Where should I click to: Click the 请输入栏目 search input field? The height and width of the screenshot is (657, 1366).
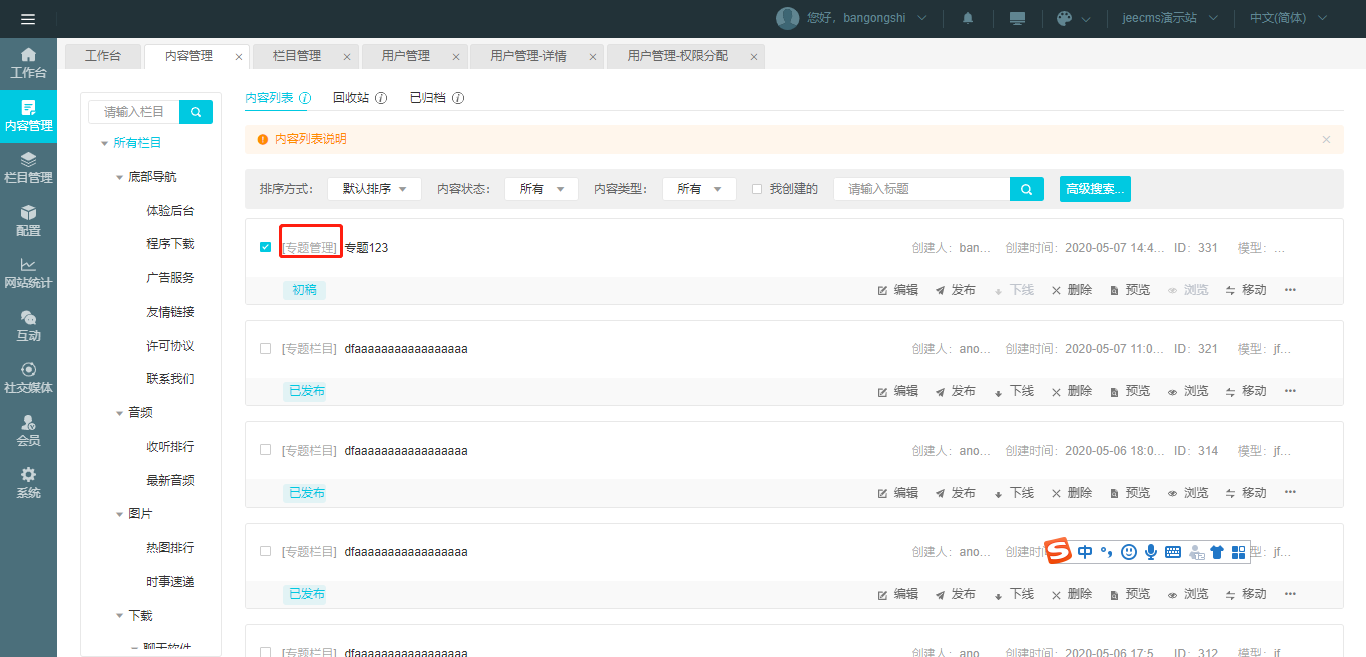click(x=134, y=112)
